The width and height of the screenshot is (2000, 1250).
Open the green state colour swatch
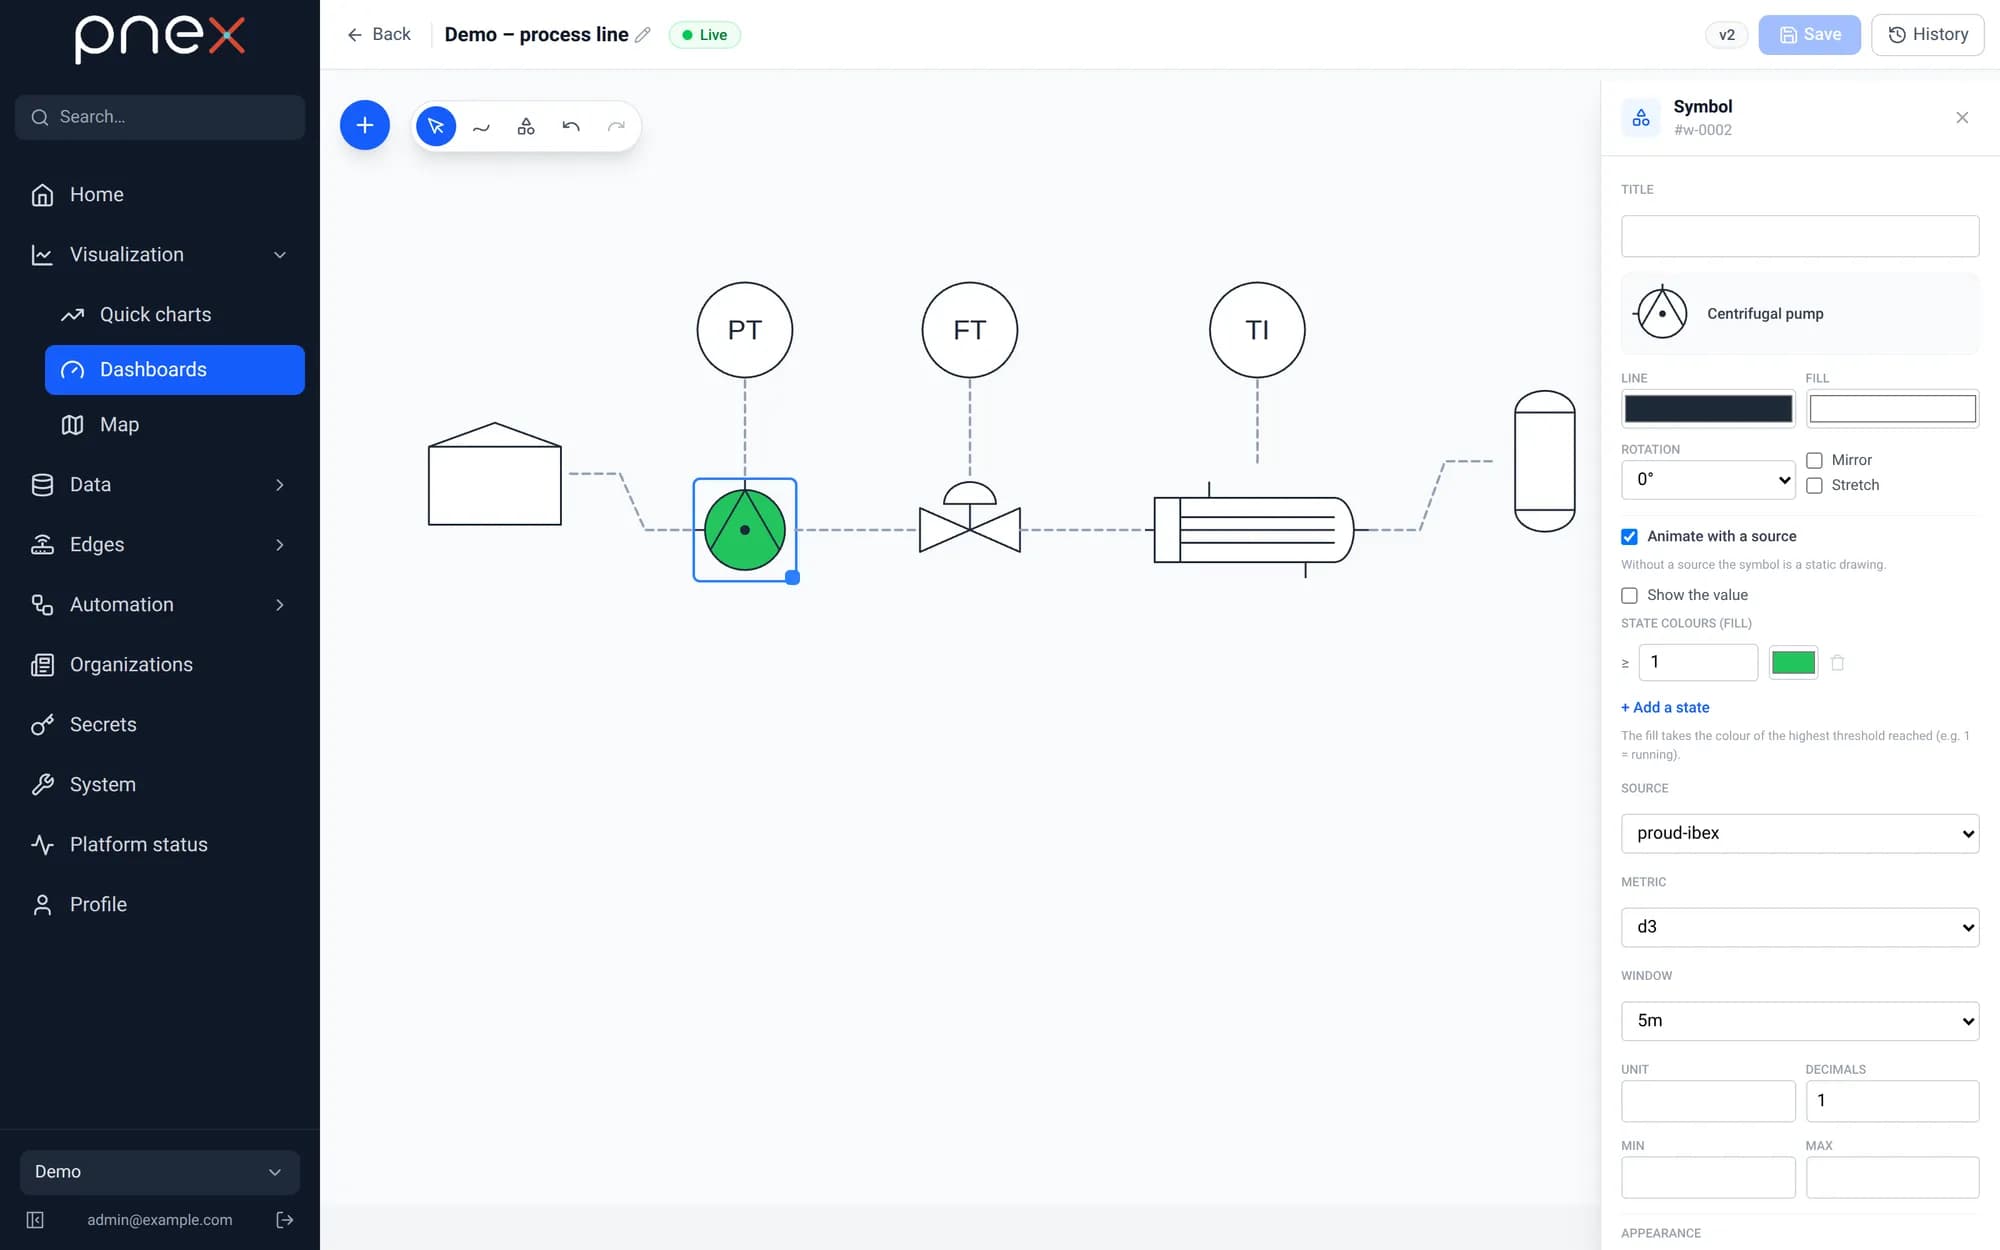pos(1793,662)
